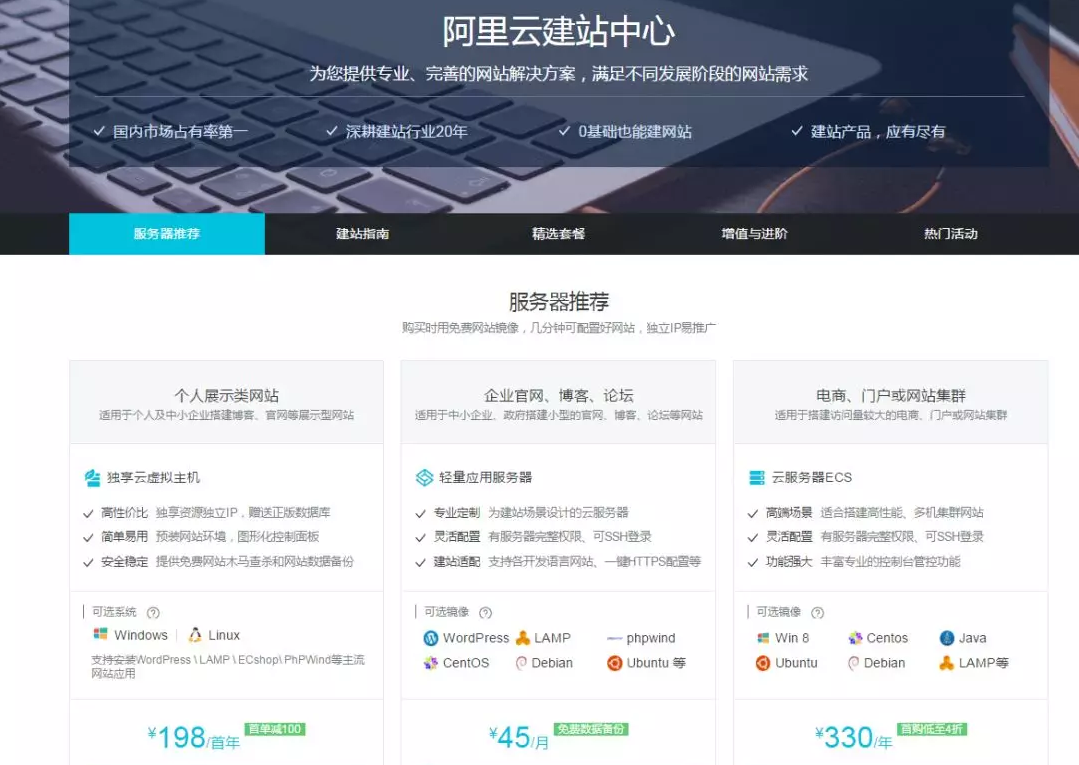Click the 云服务器ECS product icon
Image resolution: width=1079 pixels, height=765 pixels.
pyautogui.click(x=757, y=478)
